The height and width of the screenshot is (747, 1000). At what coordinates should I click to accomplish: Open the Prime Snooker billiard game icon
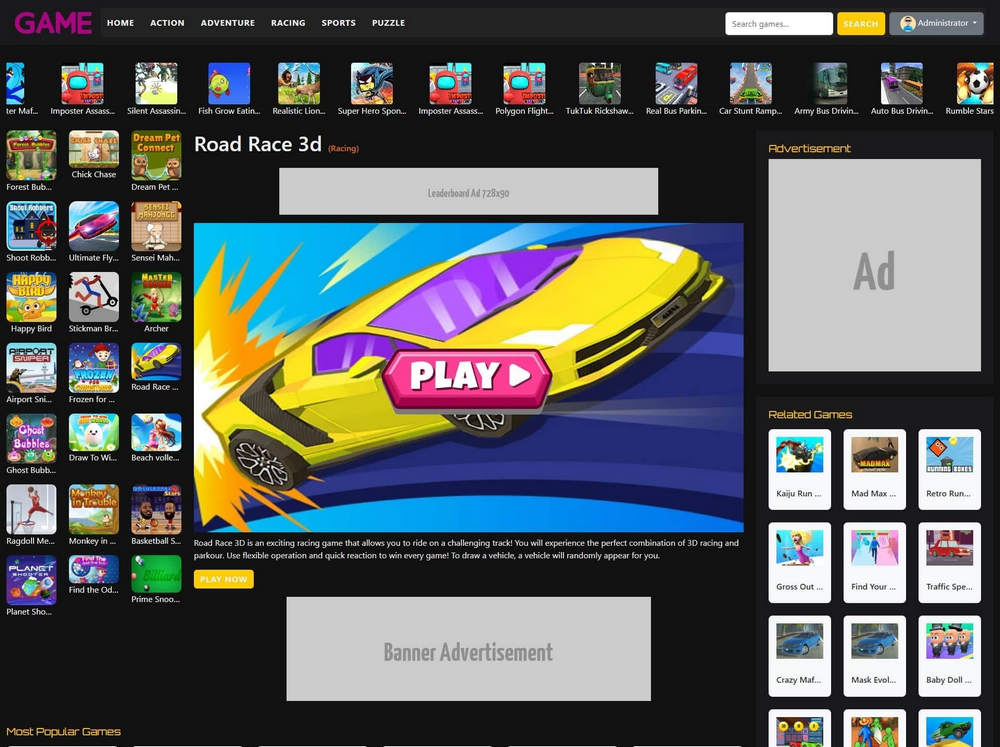156,574
